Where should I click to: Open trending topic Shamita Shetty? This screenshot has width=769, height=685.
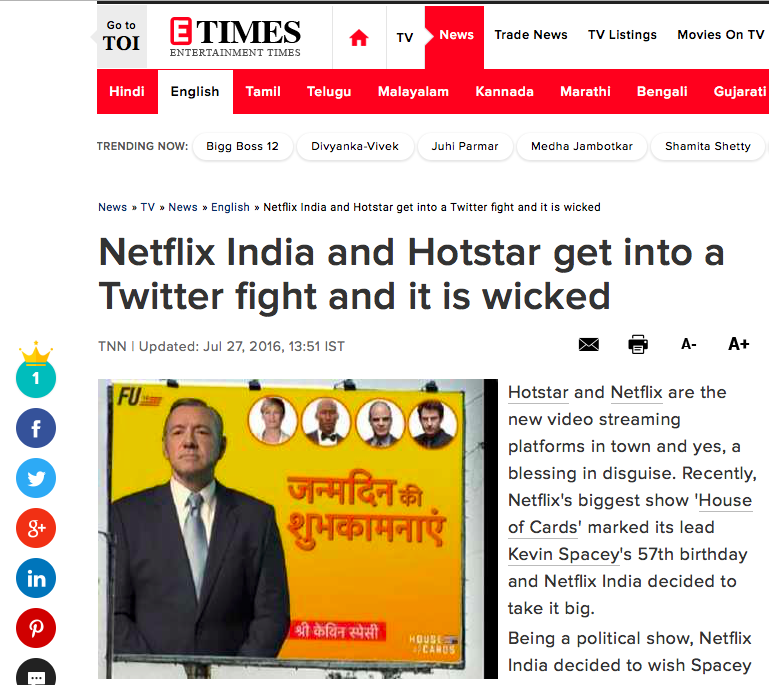708,146
